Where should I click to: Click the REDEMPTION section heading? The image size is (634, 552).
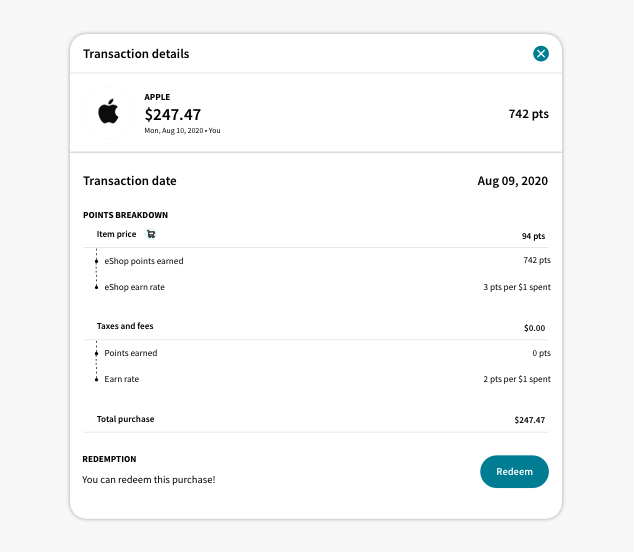click(x=109, y=459)
